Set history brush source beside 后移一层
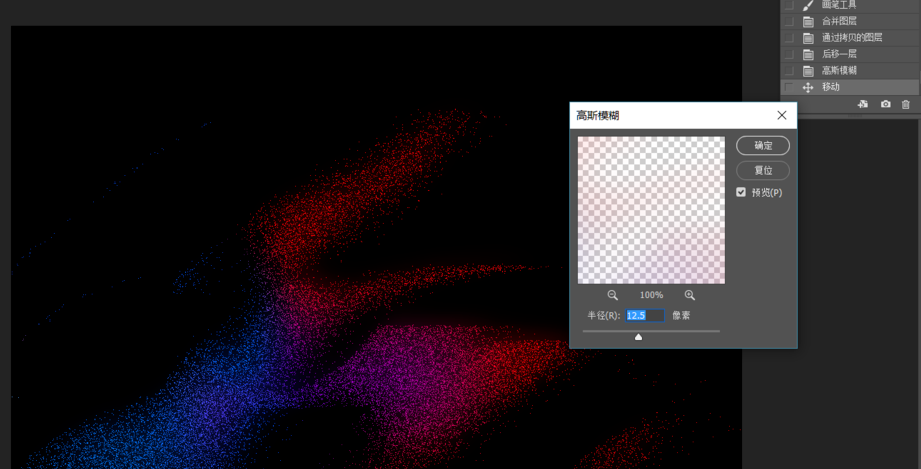This screenshot has width=921, height=469. (789, 54)
